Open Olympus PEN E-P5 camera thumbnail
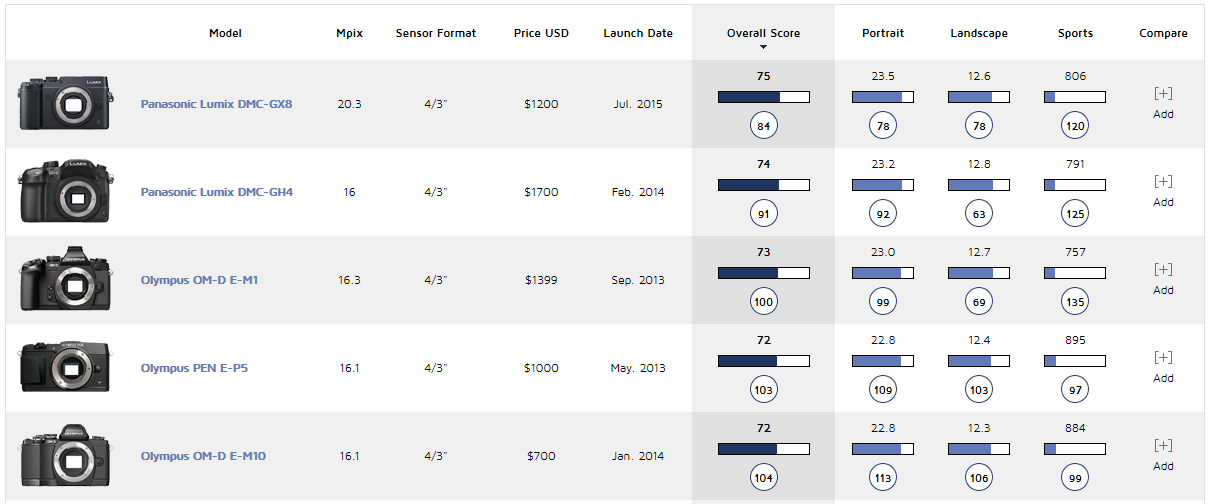The width and height of the screenshot is (1210, 504). coord(65,367)
